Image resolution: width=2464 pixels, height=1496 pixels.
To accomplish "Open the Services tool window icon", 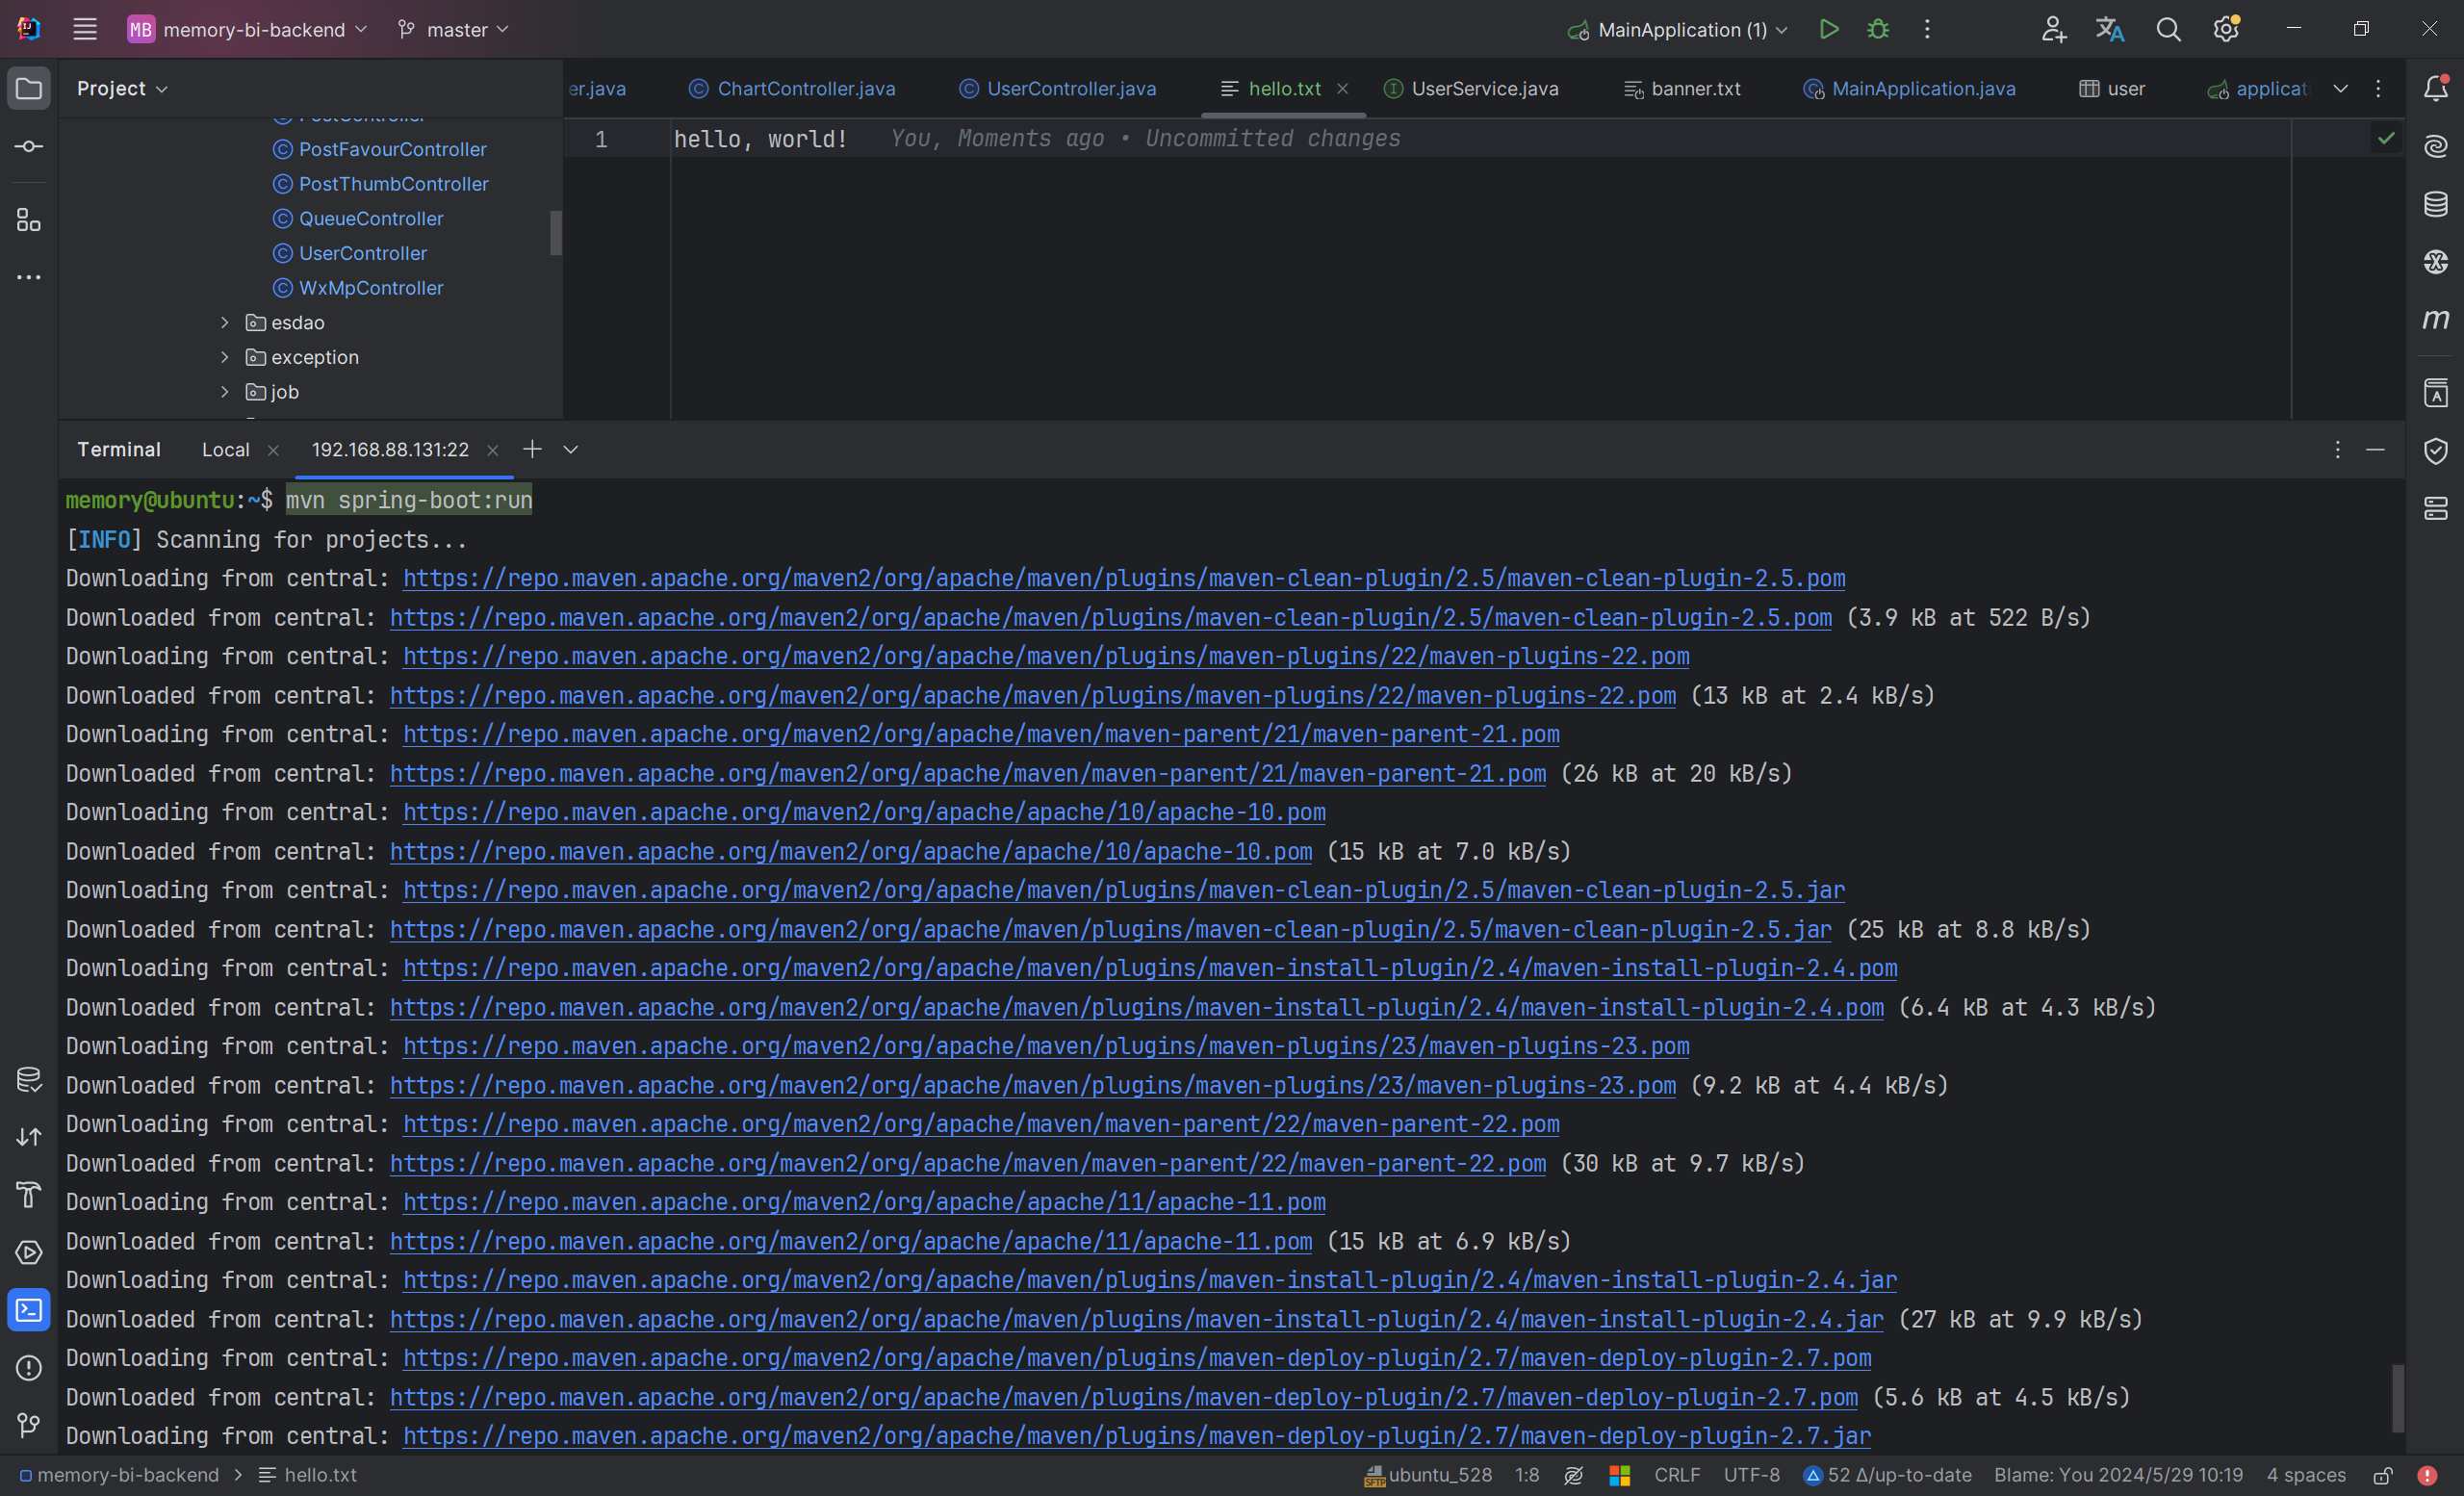I will tap(29, 1252).
